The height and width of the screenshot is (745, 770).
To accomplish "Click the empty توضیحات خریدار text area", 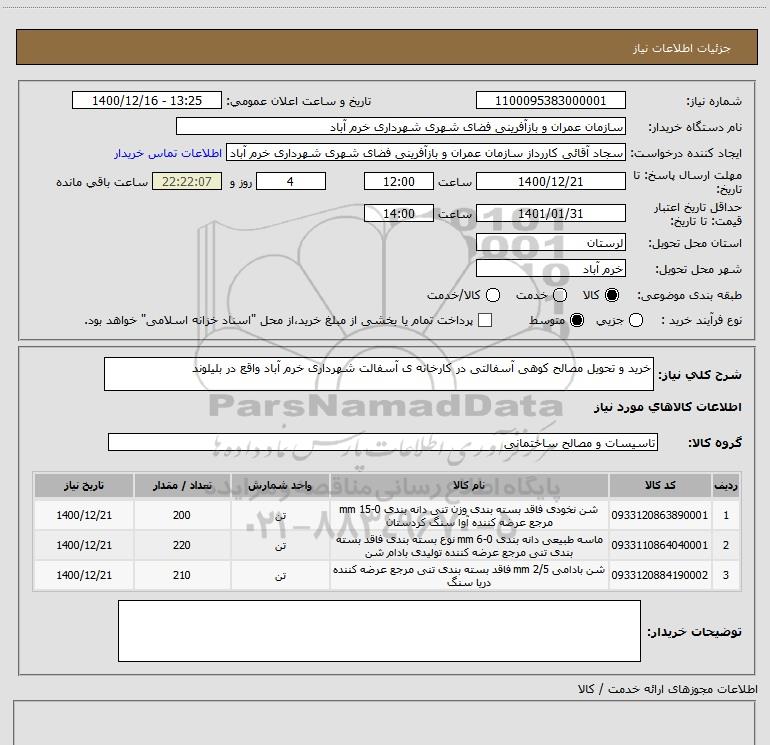I will [x=379, y=631].
